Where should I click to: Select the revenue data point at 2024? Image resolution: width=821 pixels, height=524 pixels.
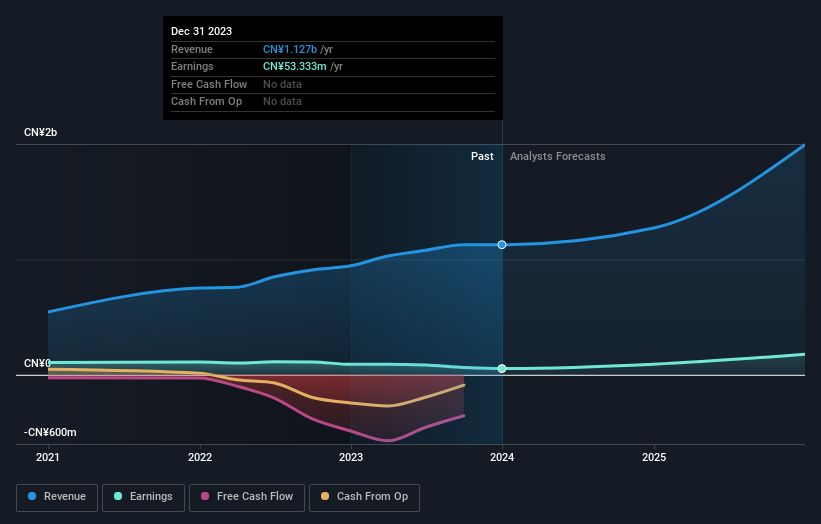tap(502, 244)
